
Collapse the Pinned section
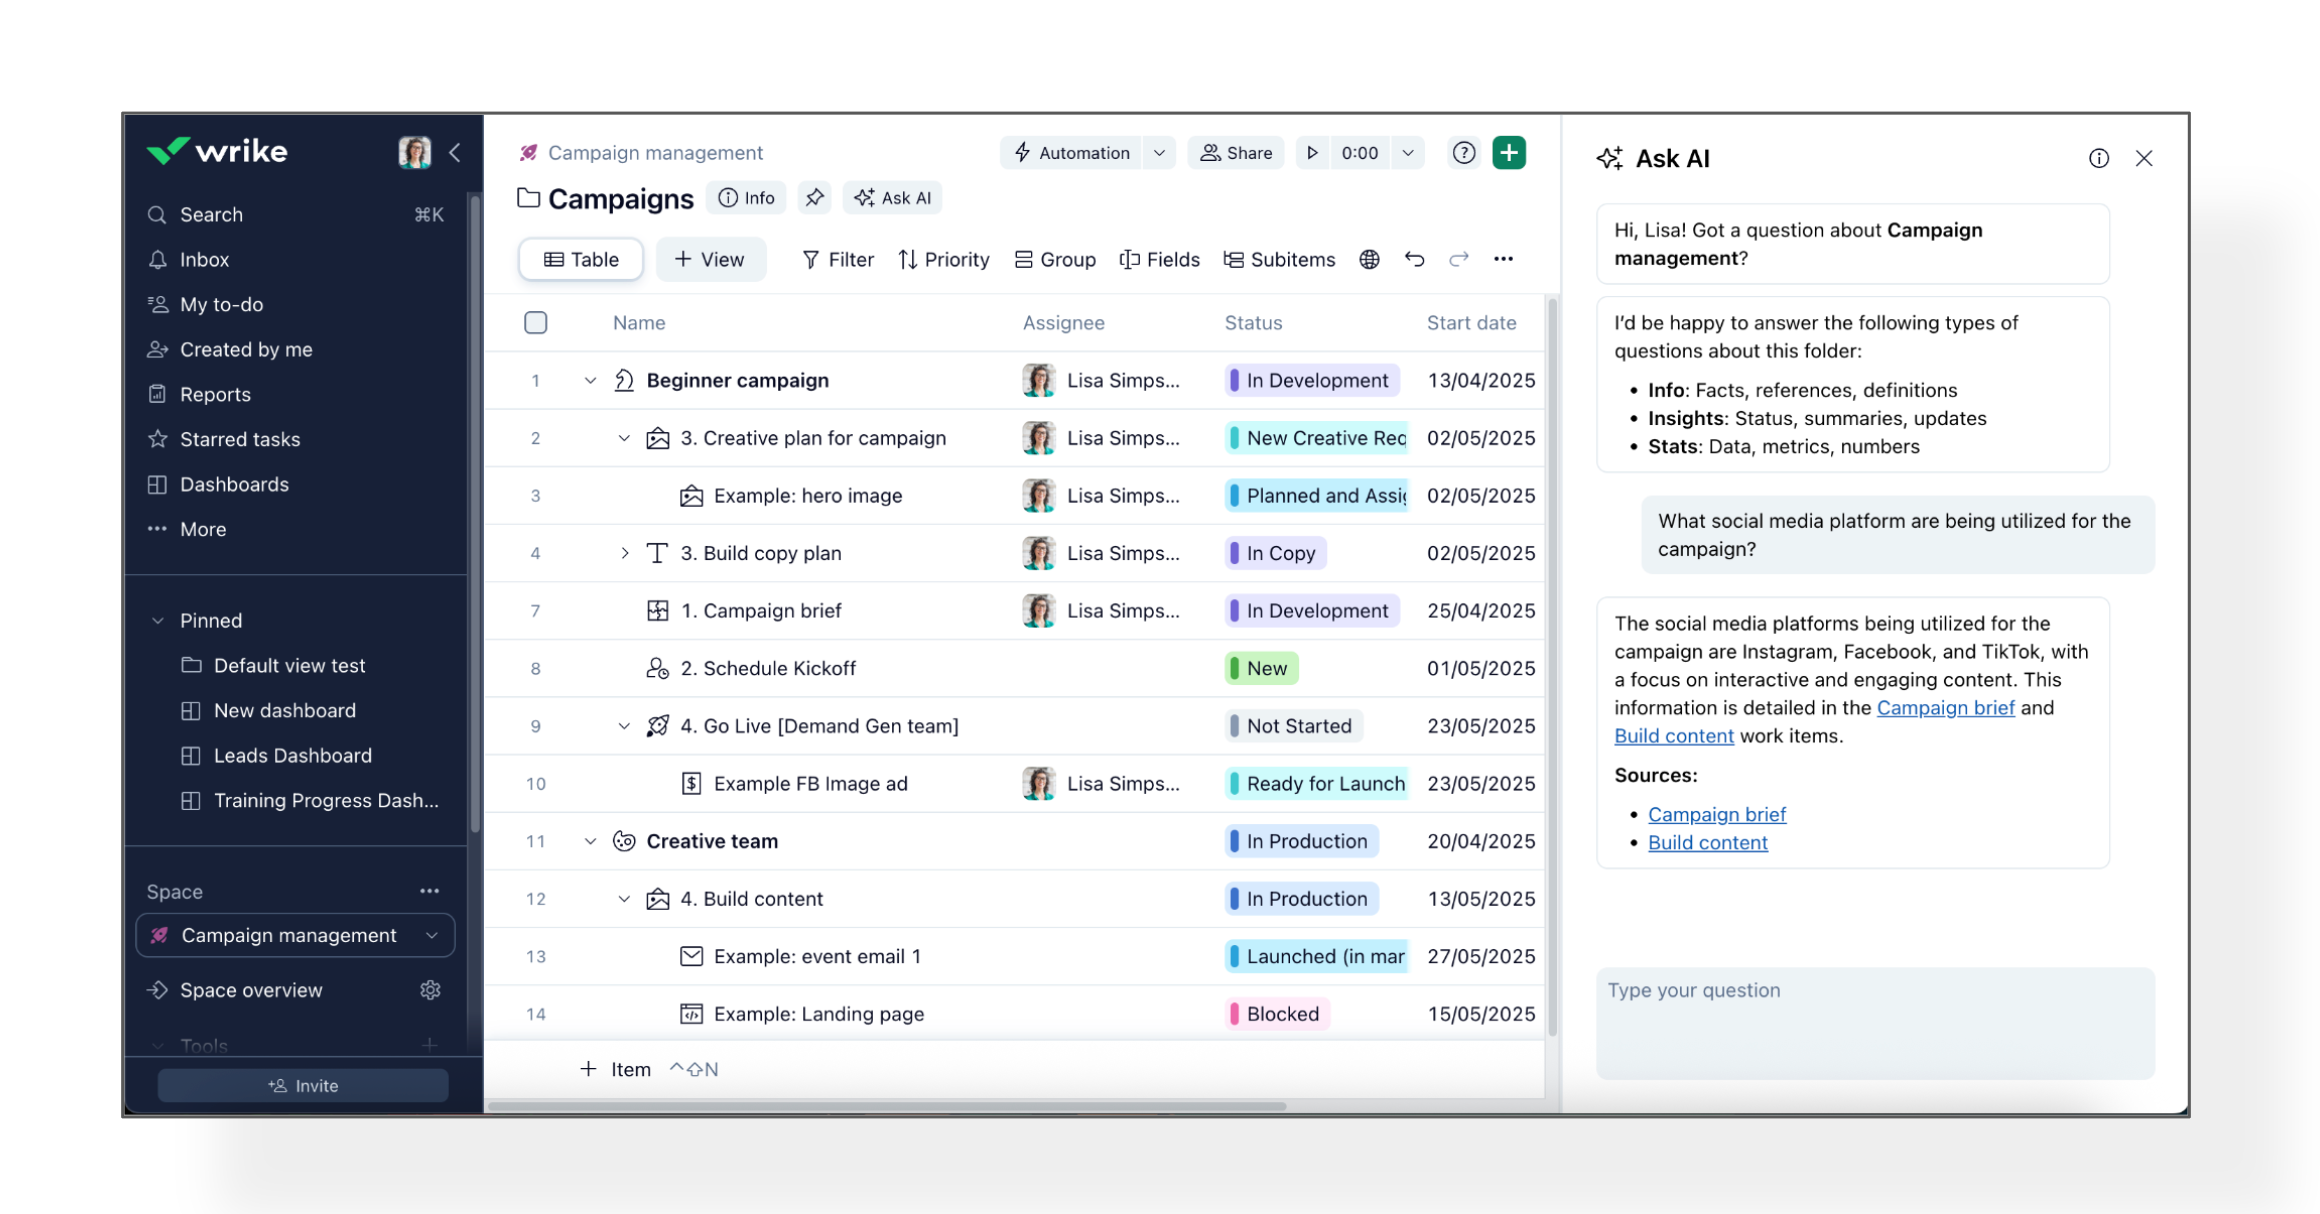tap(158, 621)
